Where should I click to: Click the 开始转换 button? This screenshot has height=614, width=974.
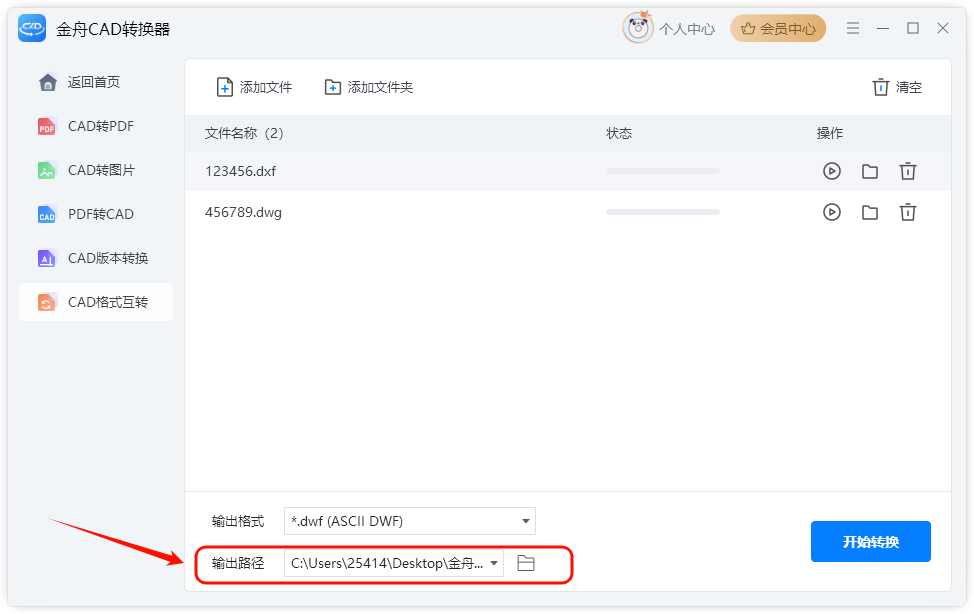[870, 541]
